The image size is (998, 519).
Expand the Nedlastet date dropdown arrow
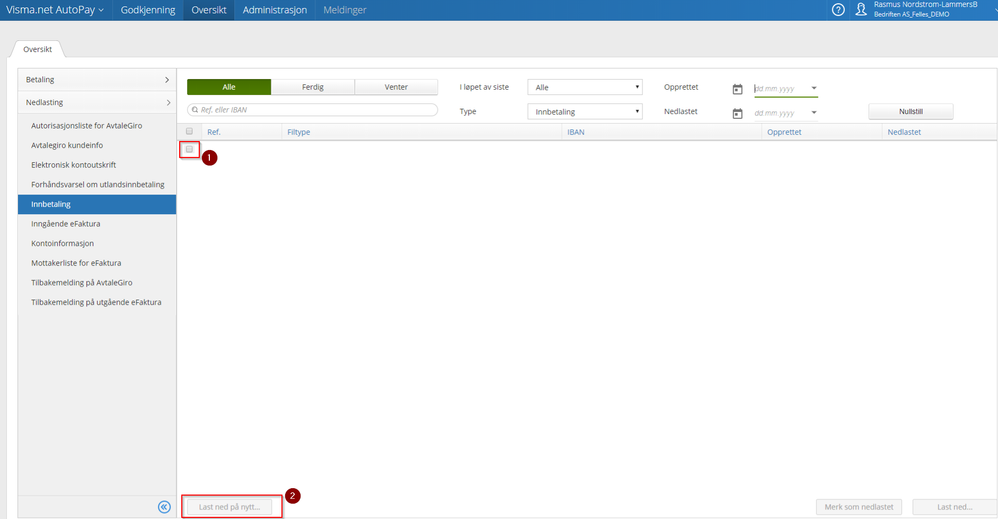813,113
